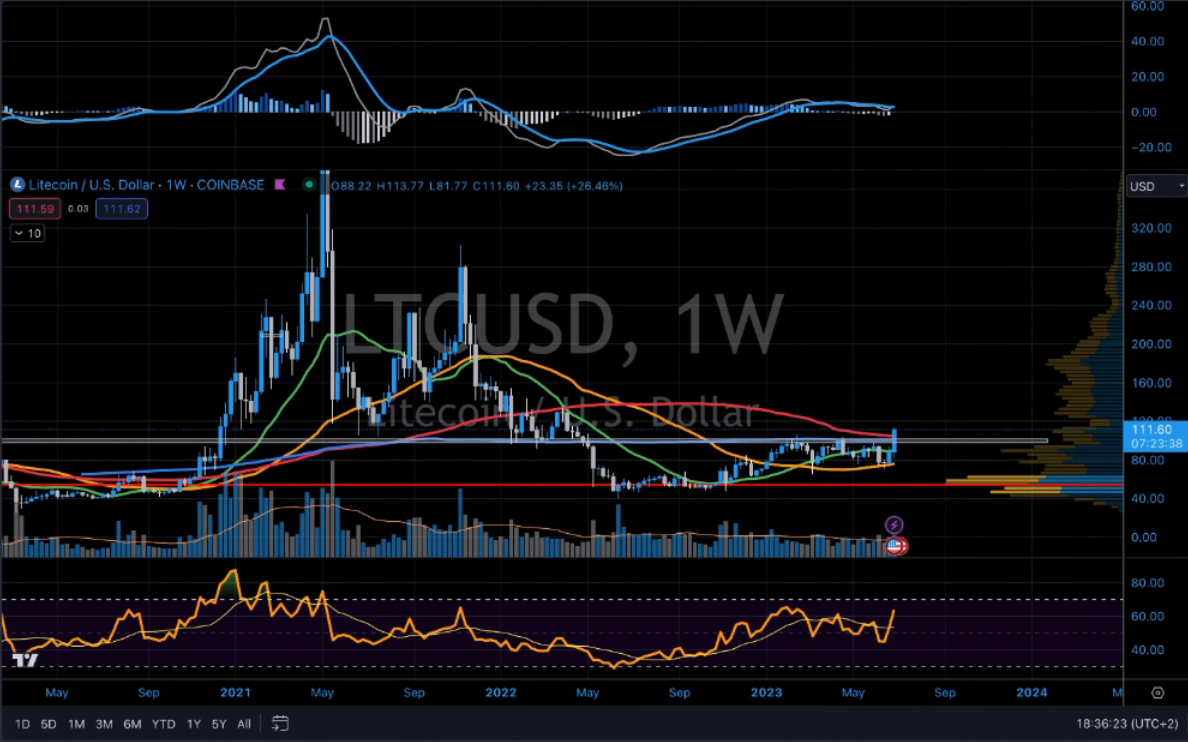Click the TradingView logo in the bottom-left corner

click(26, 661)
